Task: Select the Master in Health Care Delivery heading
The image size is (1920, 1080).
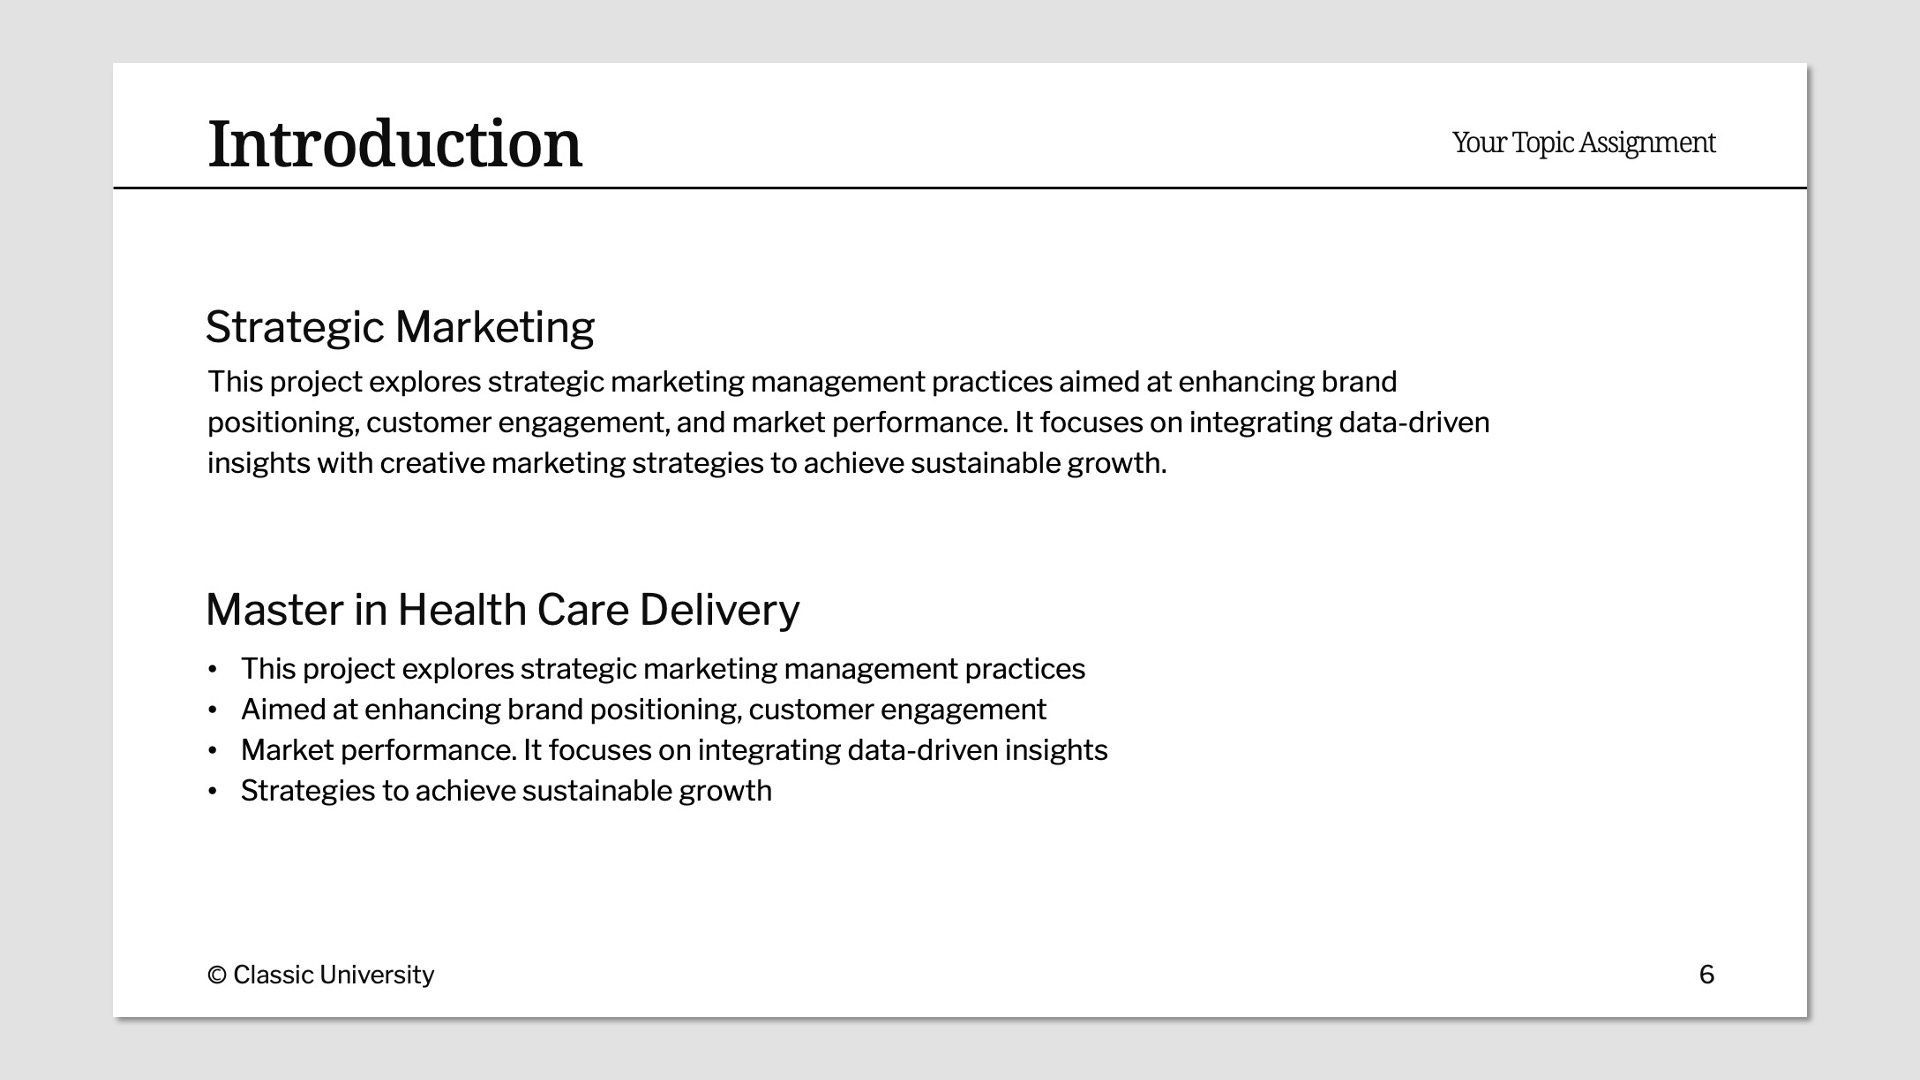Action: click(x=502, y=610)
